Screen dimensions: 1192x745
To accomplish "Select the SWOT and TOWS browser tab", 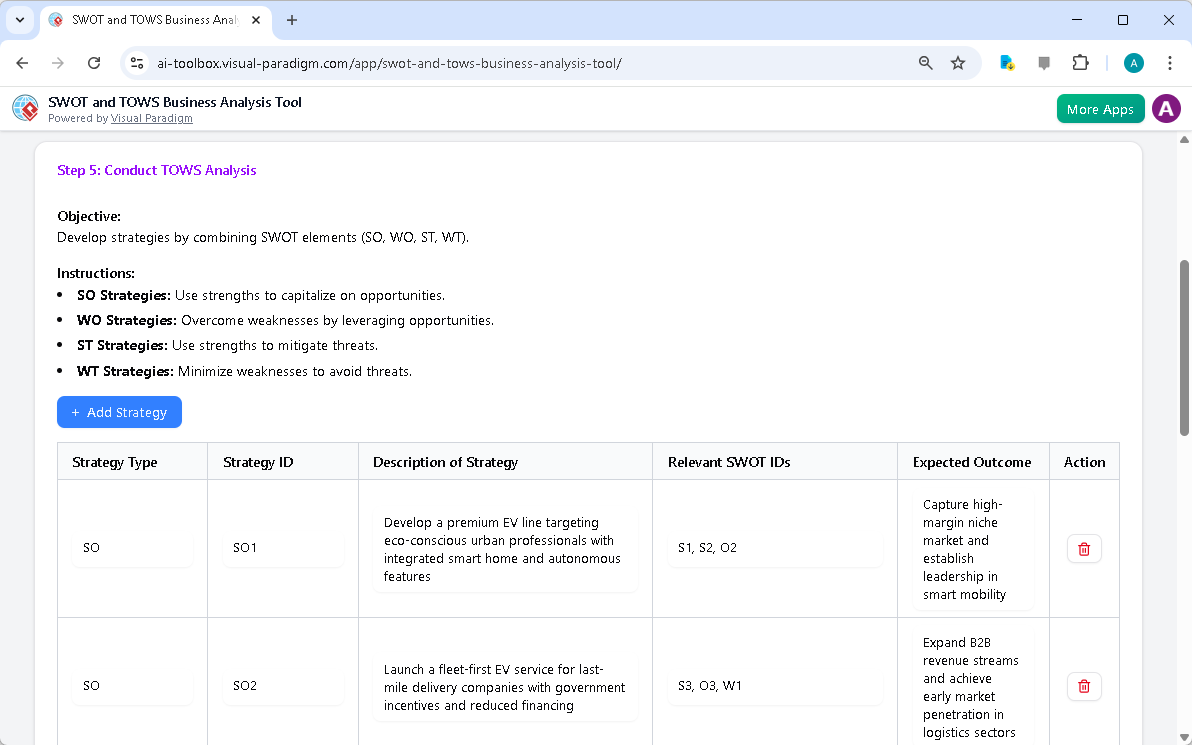I will [150, 20].
